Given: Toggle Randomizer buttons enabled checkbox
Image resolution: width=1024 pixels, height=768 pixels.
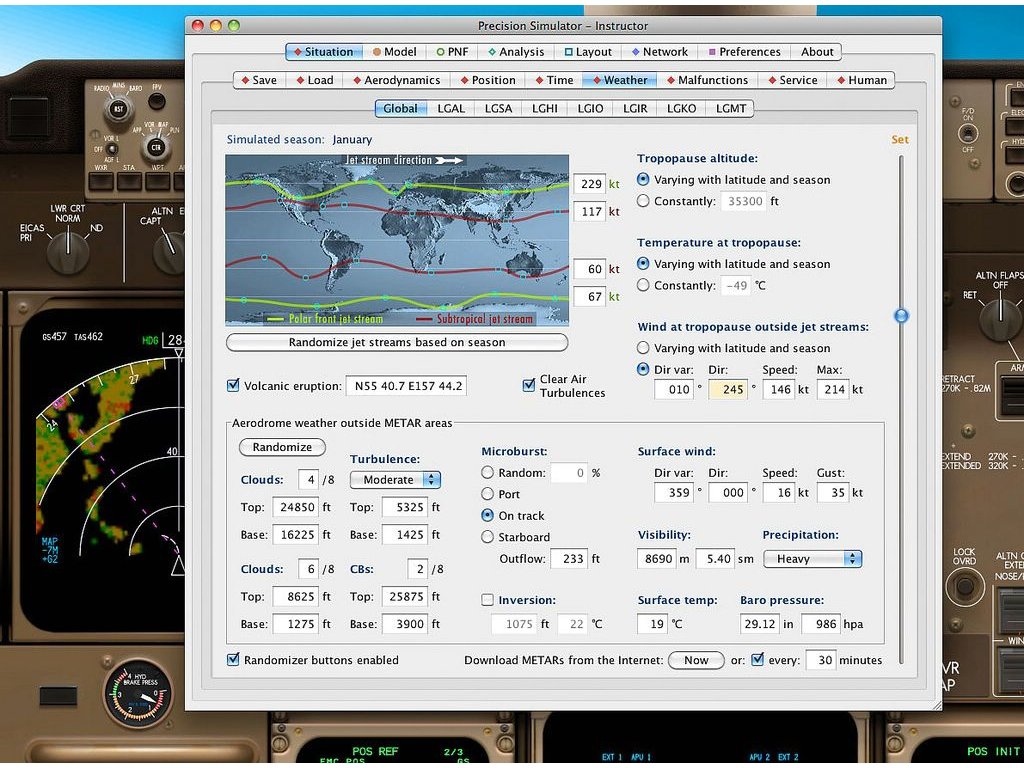Looking at the screenshot, I should pos(233,660).
